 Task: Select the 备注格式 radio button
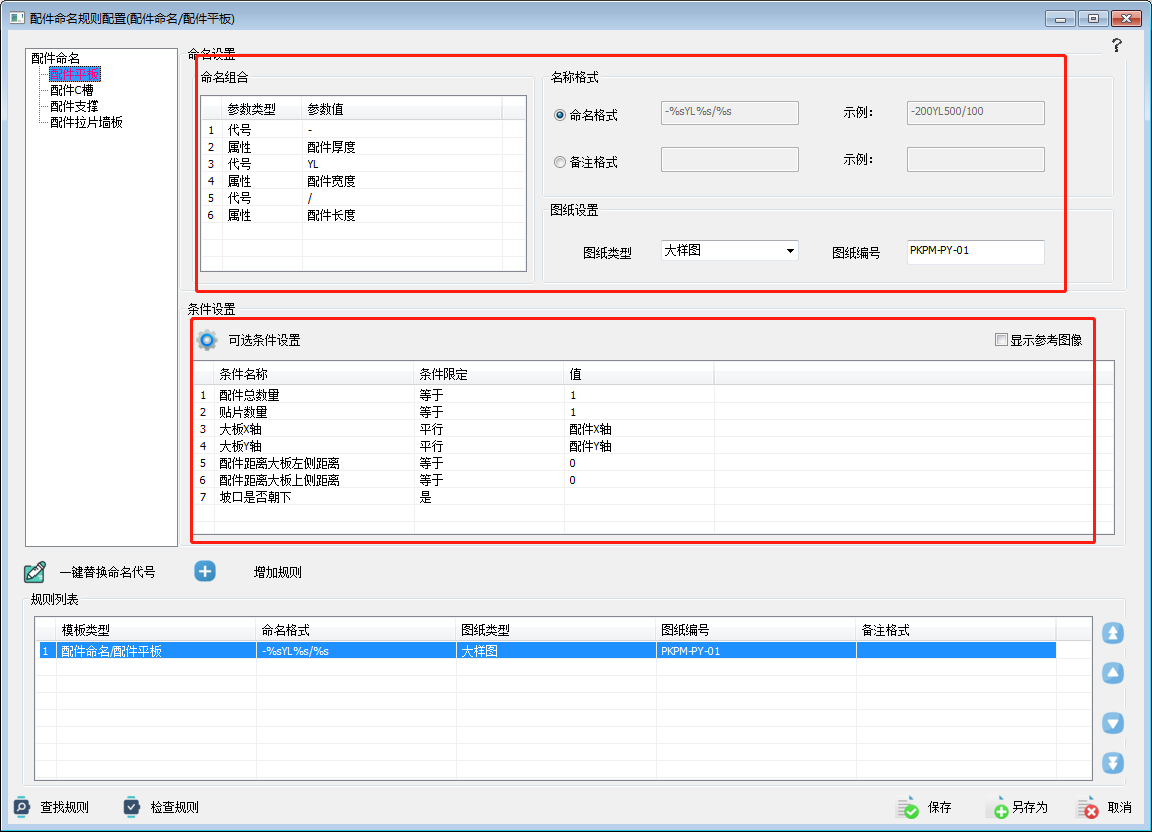pos(560,162)
